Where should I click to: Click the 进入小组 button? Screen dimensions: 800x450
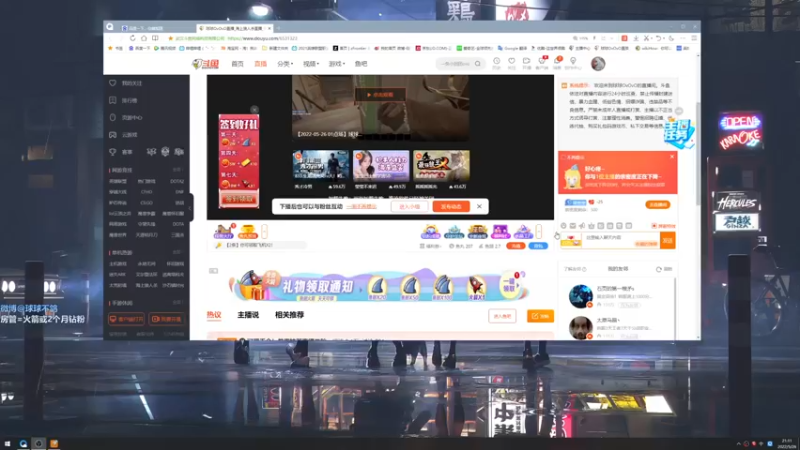[x=410, y=207]
